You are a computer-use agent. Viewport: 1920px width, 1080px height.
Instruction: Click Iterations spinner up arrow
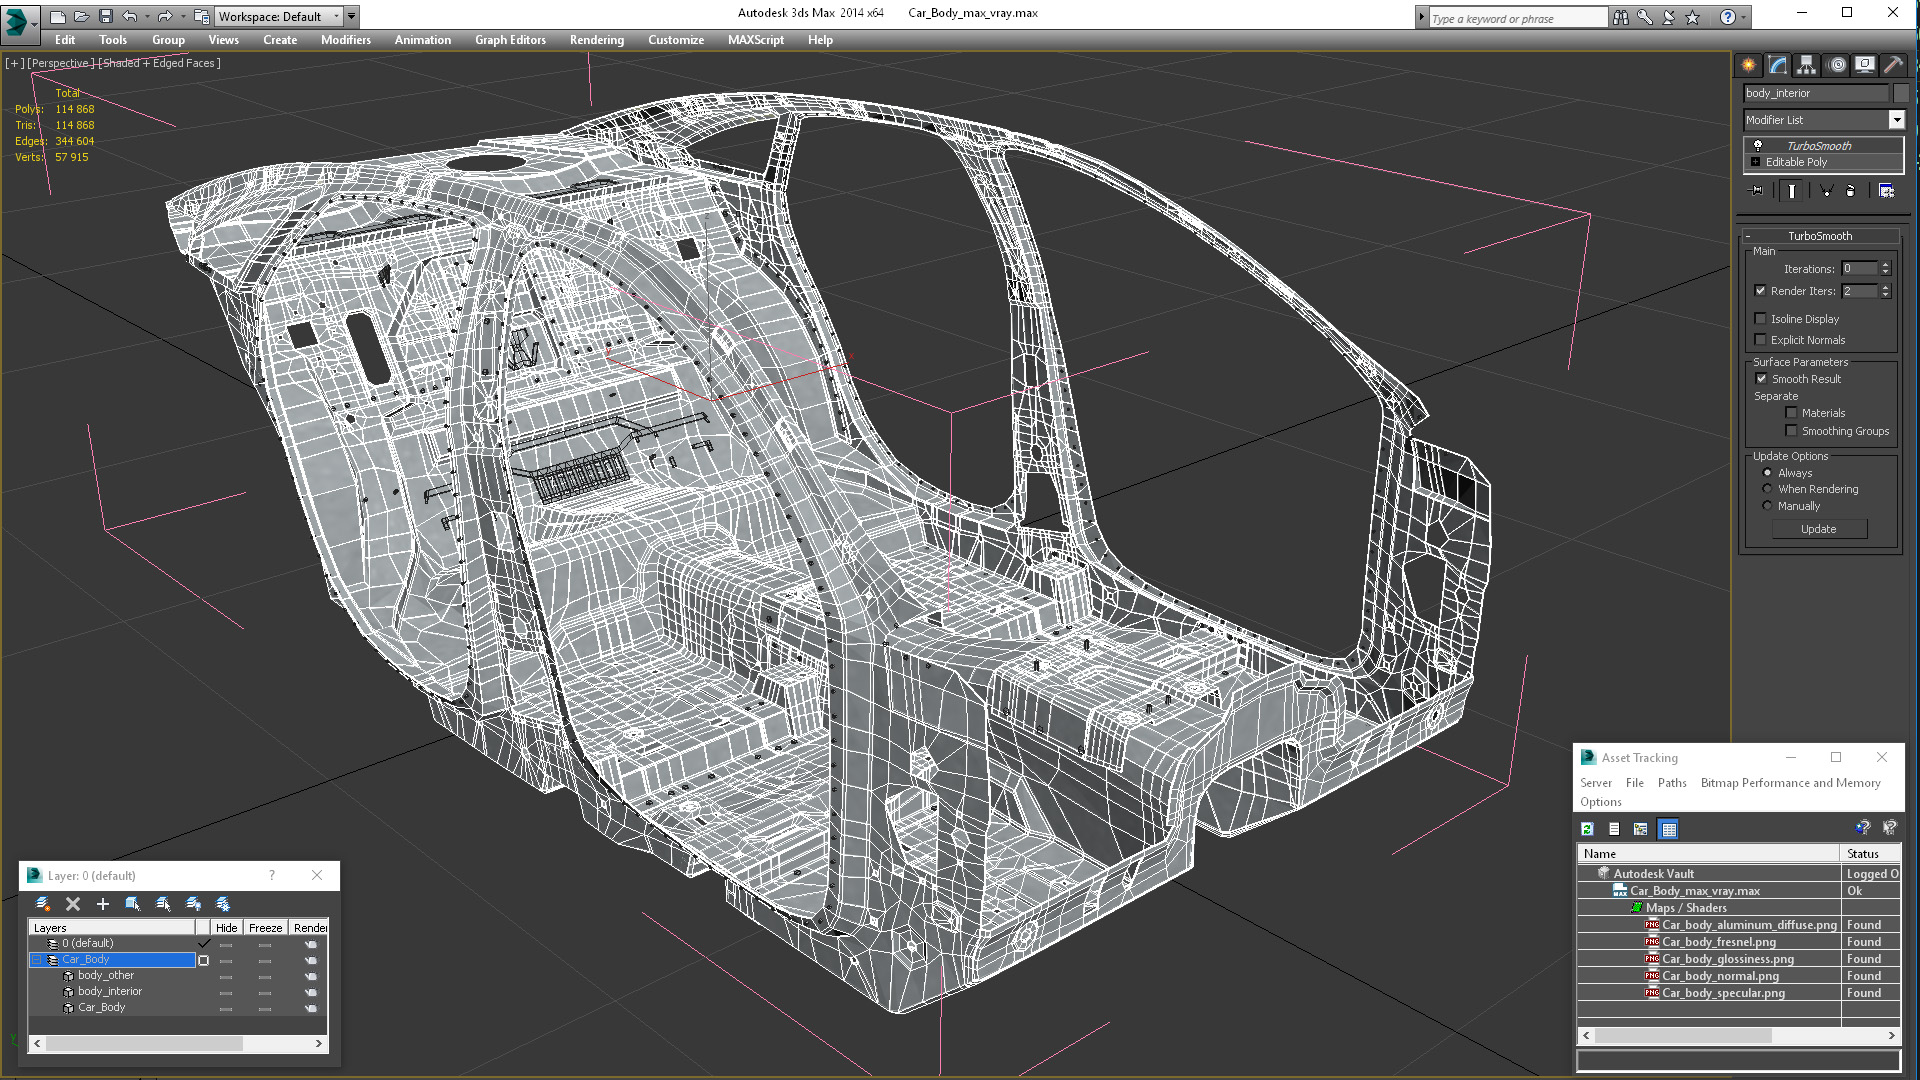[x=1885, y=265]
